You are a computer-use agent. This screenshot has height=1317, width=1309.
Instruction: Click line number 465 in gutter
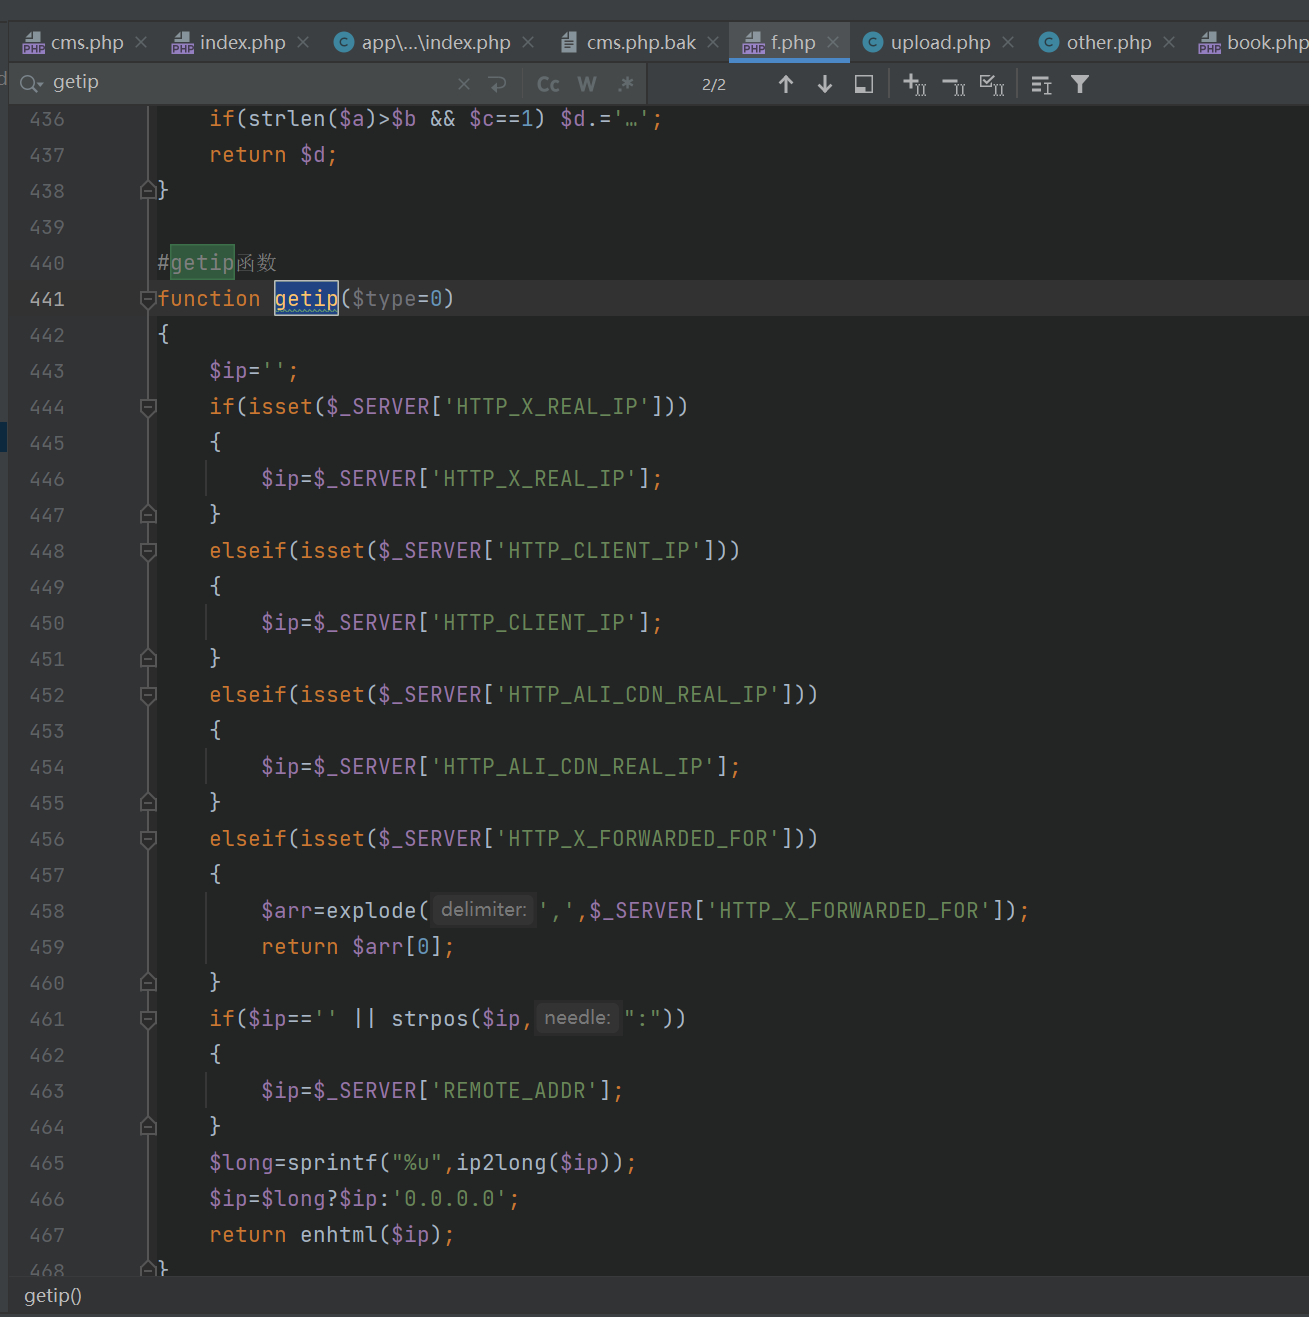[47, 1163]
